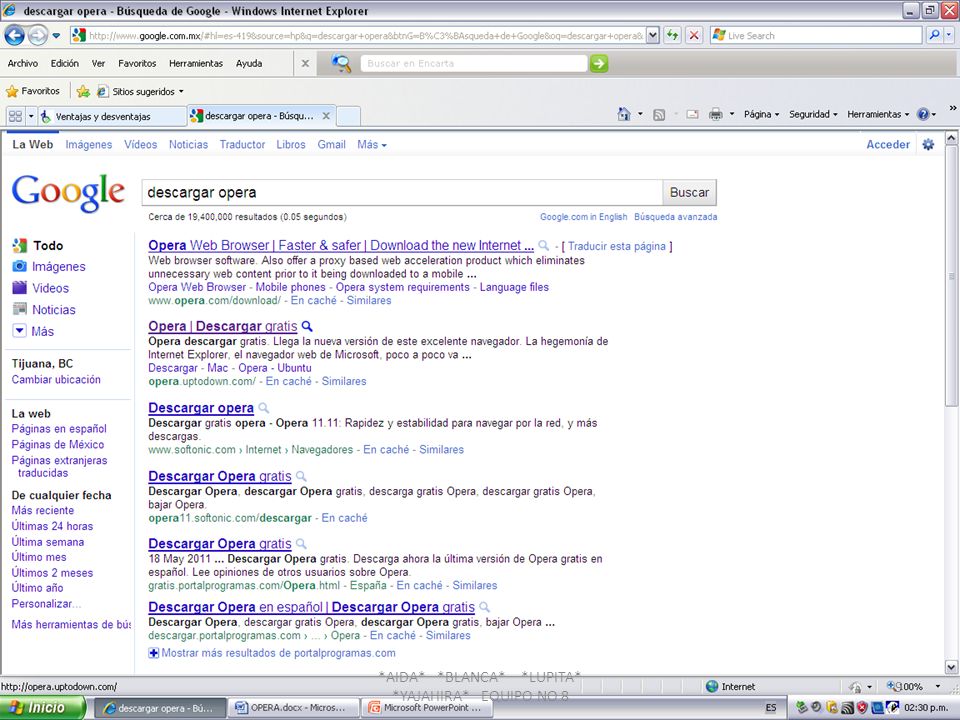The image size is (960, 720).
Task: Open a new blank tab
Action: (348, 116)
